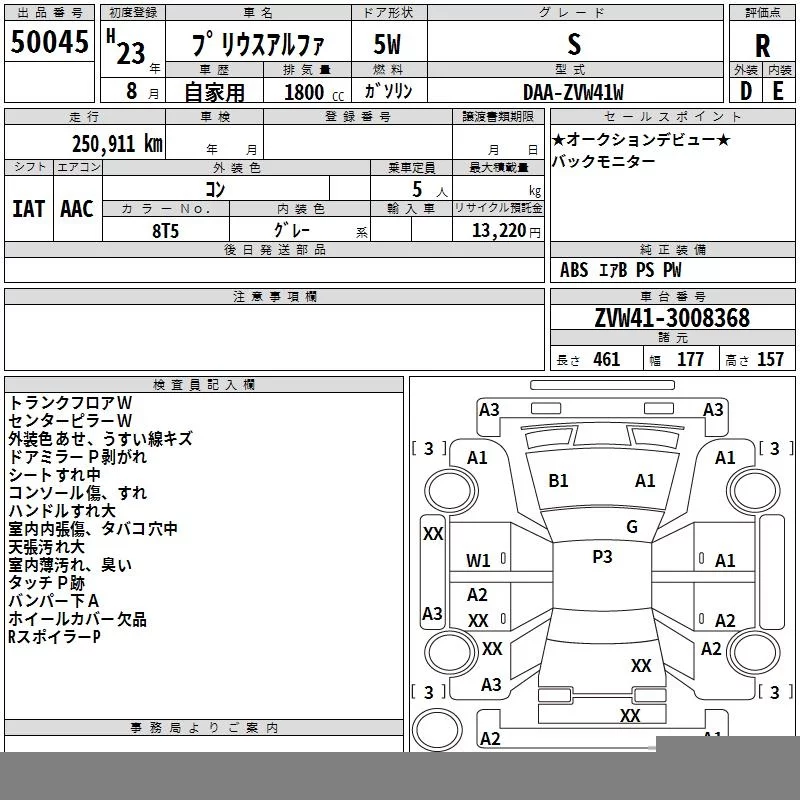
Task: Click the note コンソール傷、すれ
Action: tap(78, 492)
